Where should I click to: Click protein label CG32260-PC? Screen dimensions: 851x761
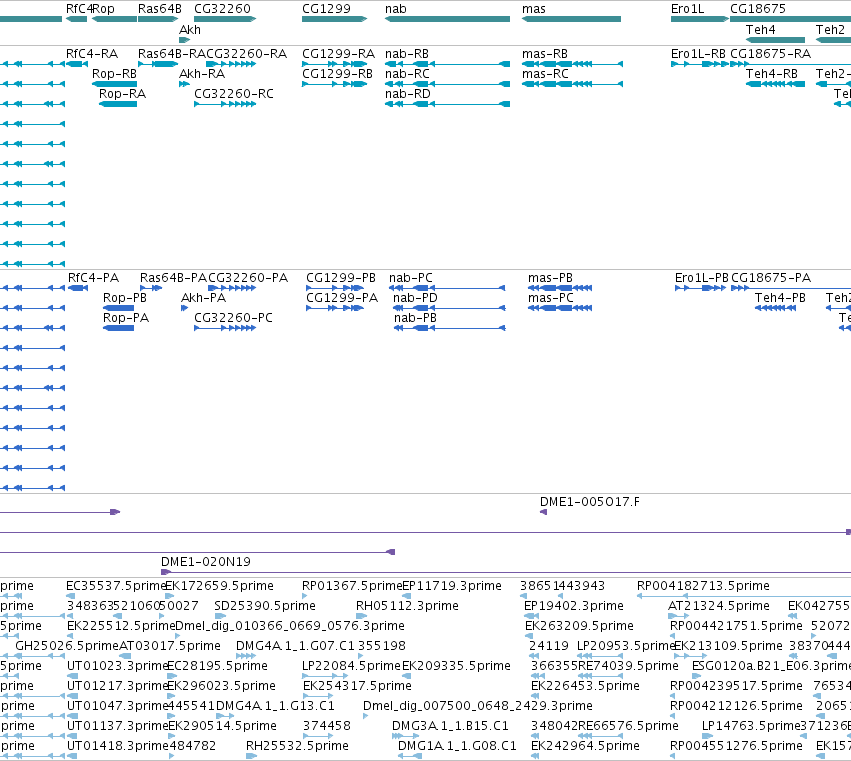tap(233, 318)
